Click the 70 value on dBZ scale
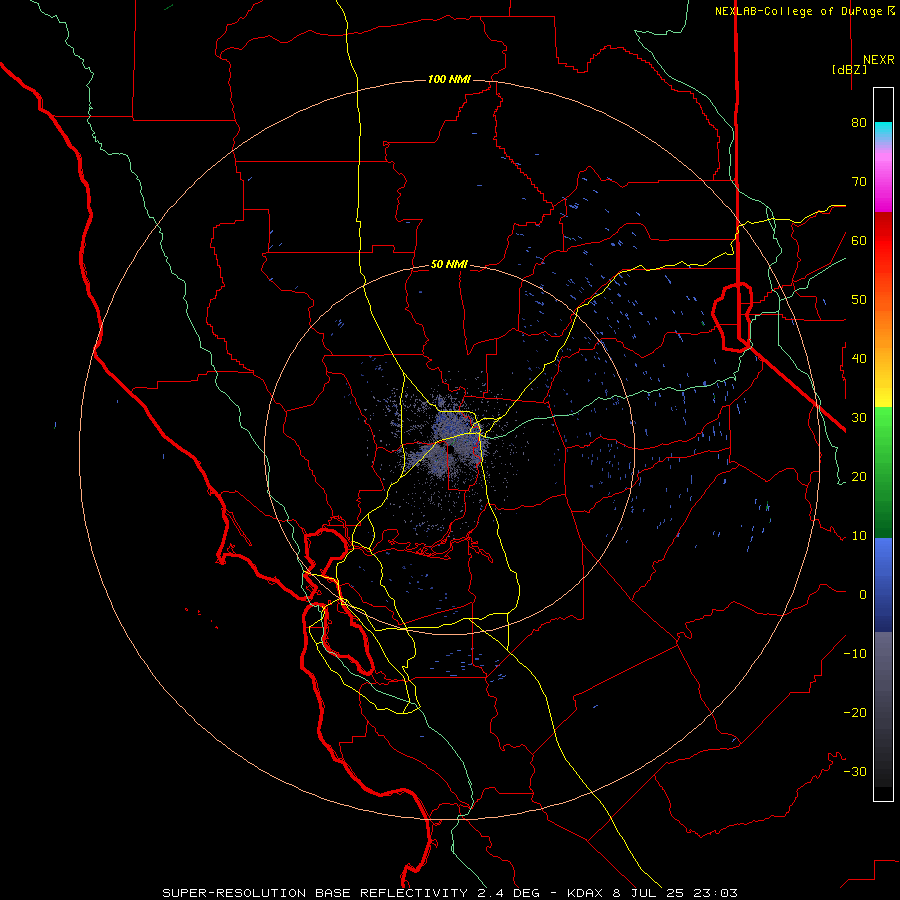 859,182
